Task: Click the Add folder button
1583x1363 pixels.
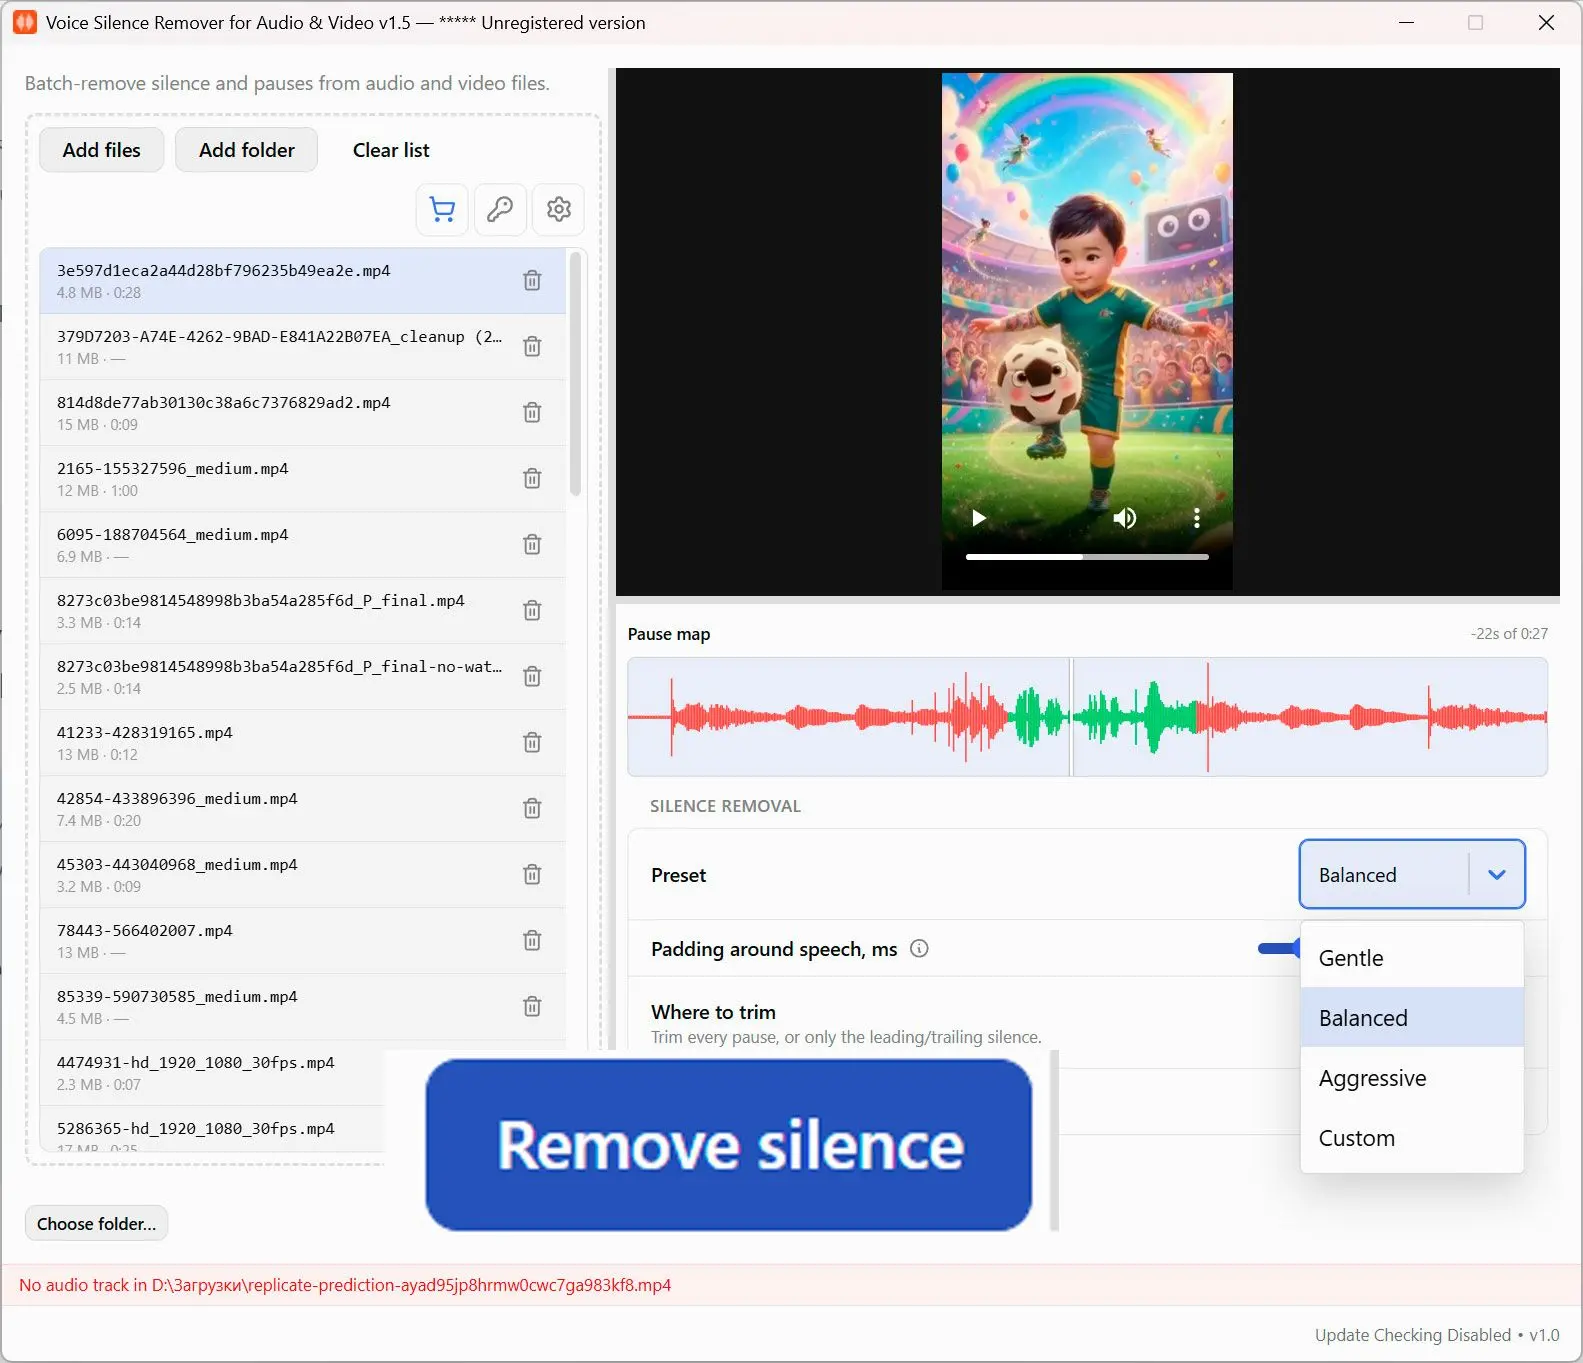Action: click(x=247, y=150)
